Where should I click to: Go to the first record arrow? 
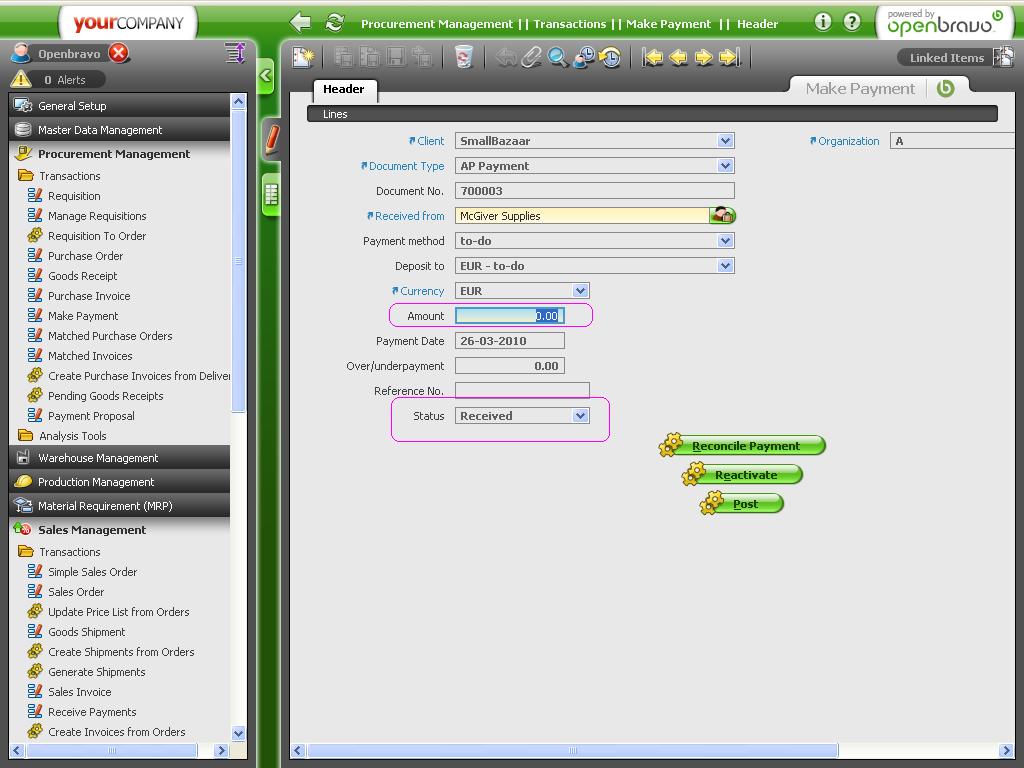point(653,57)
